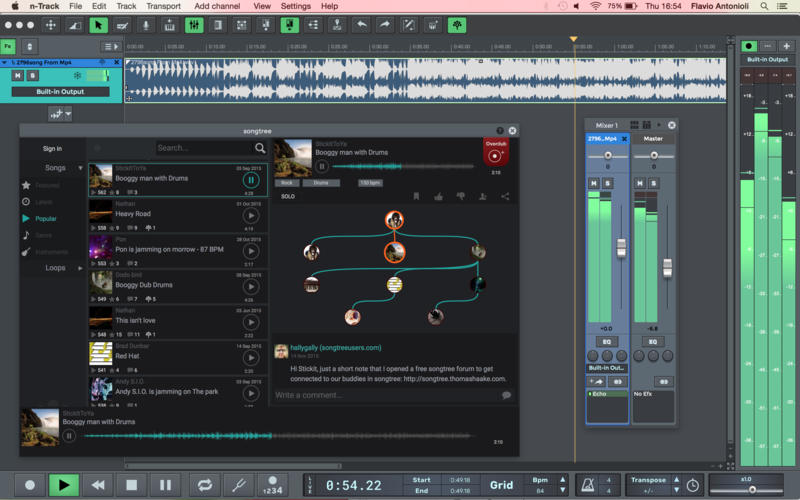Click the undo arrow in the toolbar
The image size is (800, 500).
(360, 25)
